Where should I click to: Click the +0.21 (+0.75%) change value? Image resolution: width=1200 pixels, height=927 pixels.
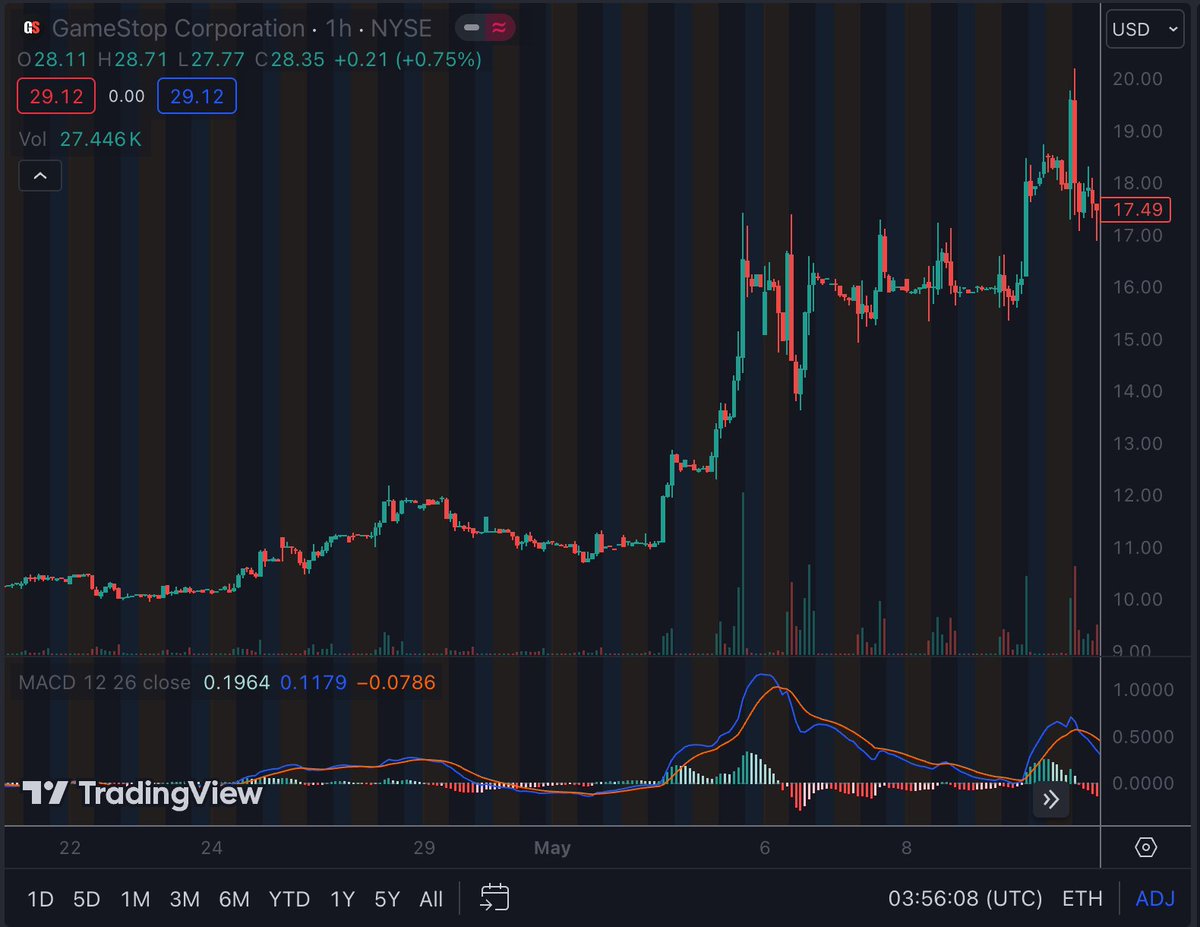coord(408,60)
